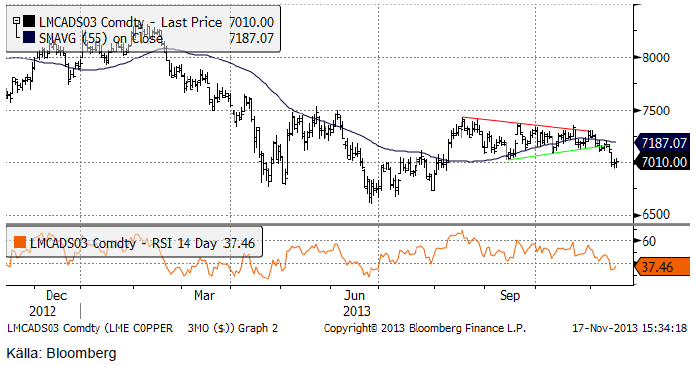
Task: Click the Sep date axis label
Action: [510, 295]
